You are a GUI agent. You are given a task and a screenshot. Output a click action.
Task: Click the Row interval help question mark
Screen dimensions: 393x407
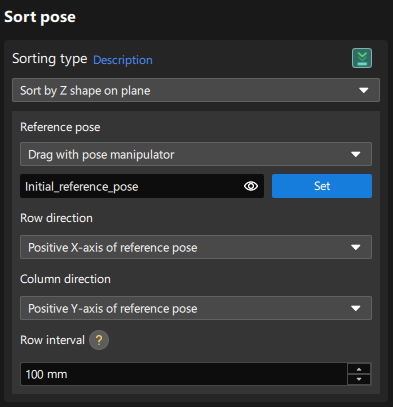click(99, 340)
